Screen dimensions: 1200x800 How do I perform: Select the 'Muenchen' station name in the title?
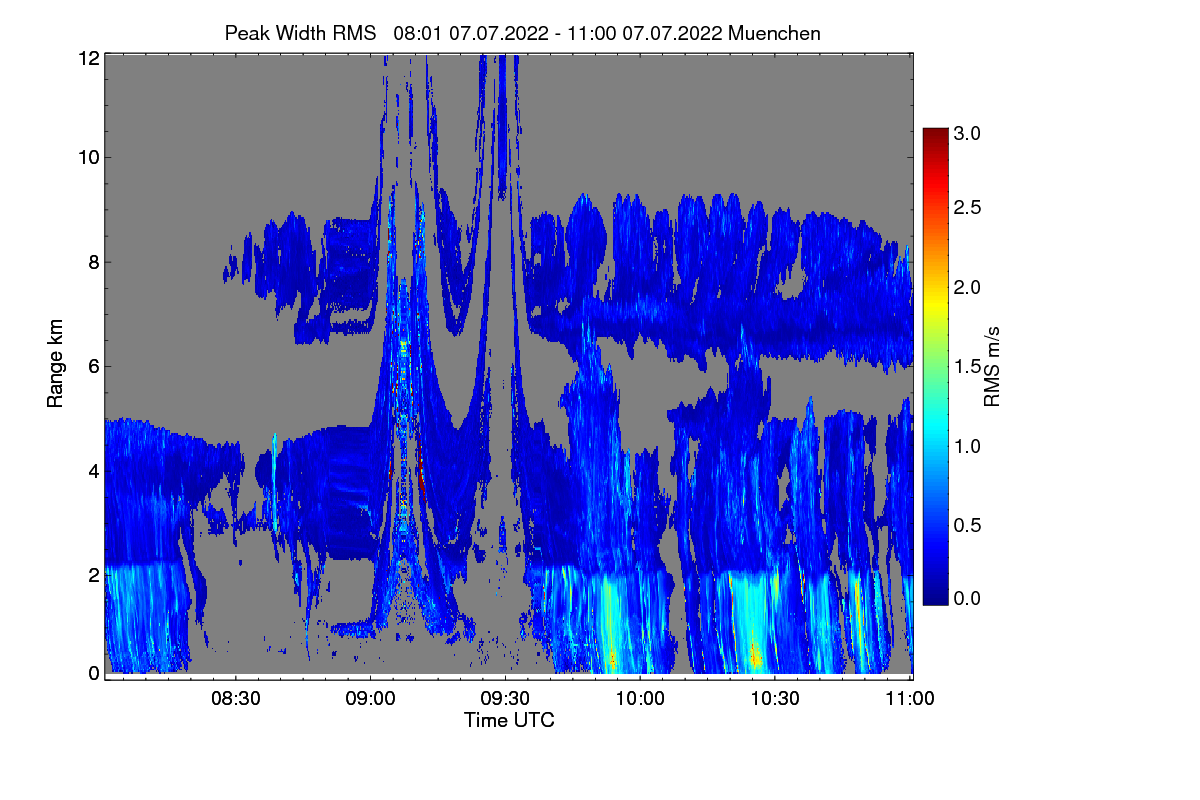(775, 33)
